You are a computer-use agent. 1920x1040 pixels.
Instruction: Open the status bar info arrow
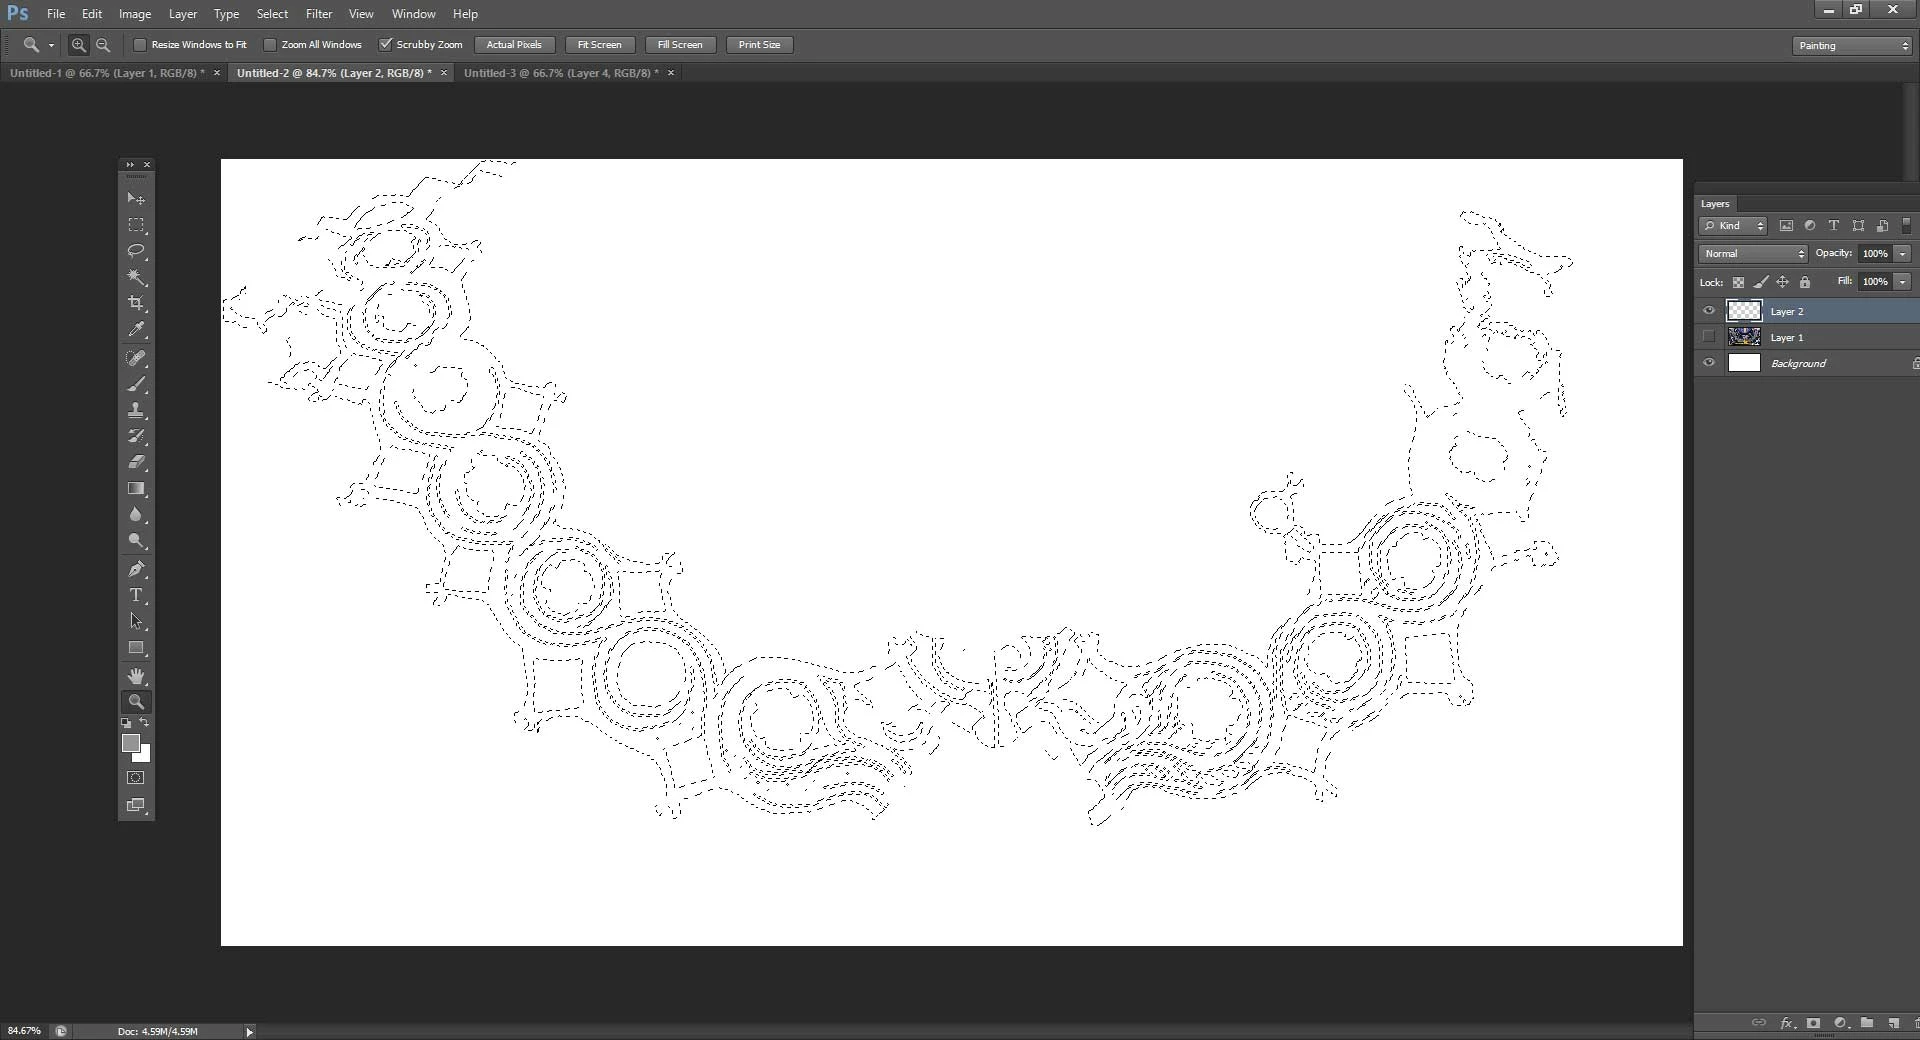pyautogui.click(x=249, y=1031)
